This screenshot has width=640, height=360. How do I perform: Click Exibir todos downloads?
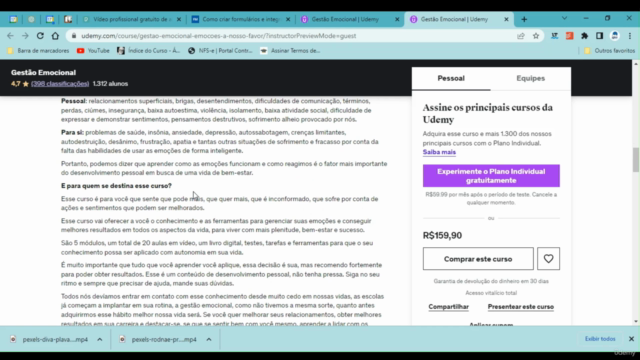click(600, 339)
